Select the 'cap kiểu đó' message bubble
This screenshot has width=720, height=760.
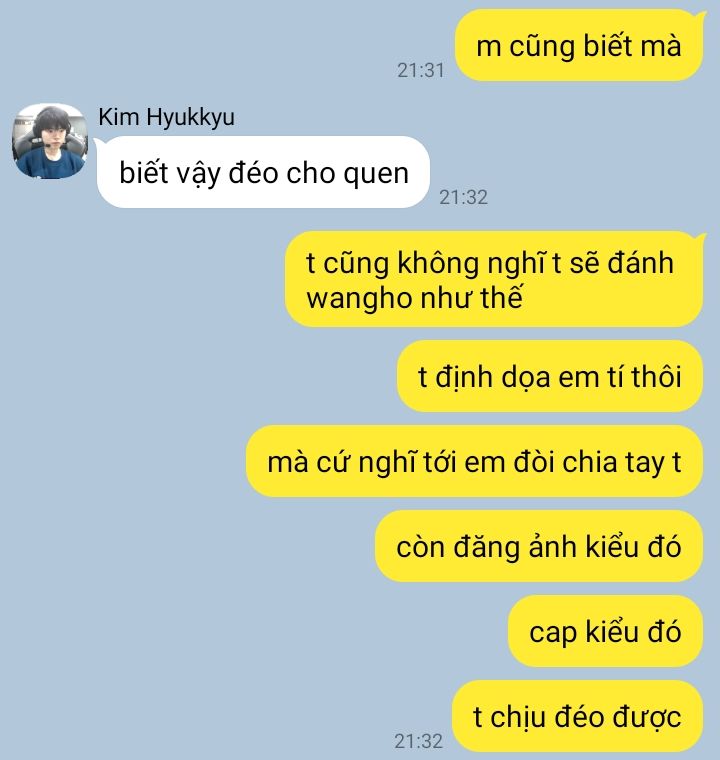pos(606,632)
